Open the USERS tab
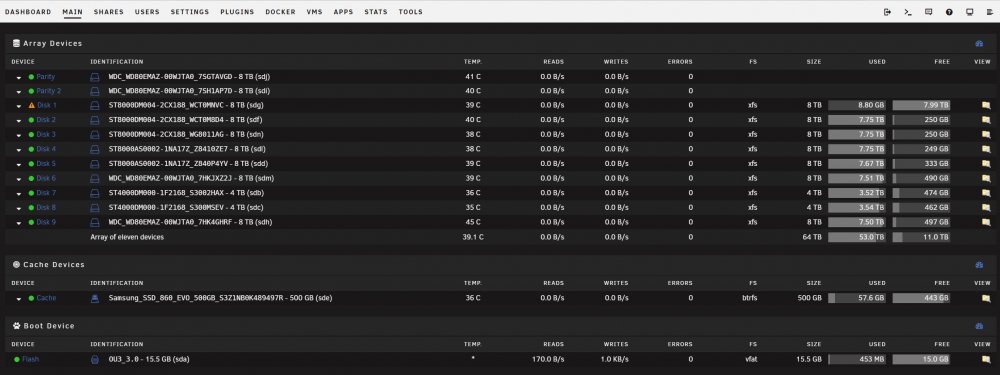Viewport: 1000px width, 375px height. pos(147,12)
